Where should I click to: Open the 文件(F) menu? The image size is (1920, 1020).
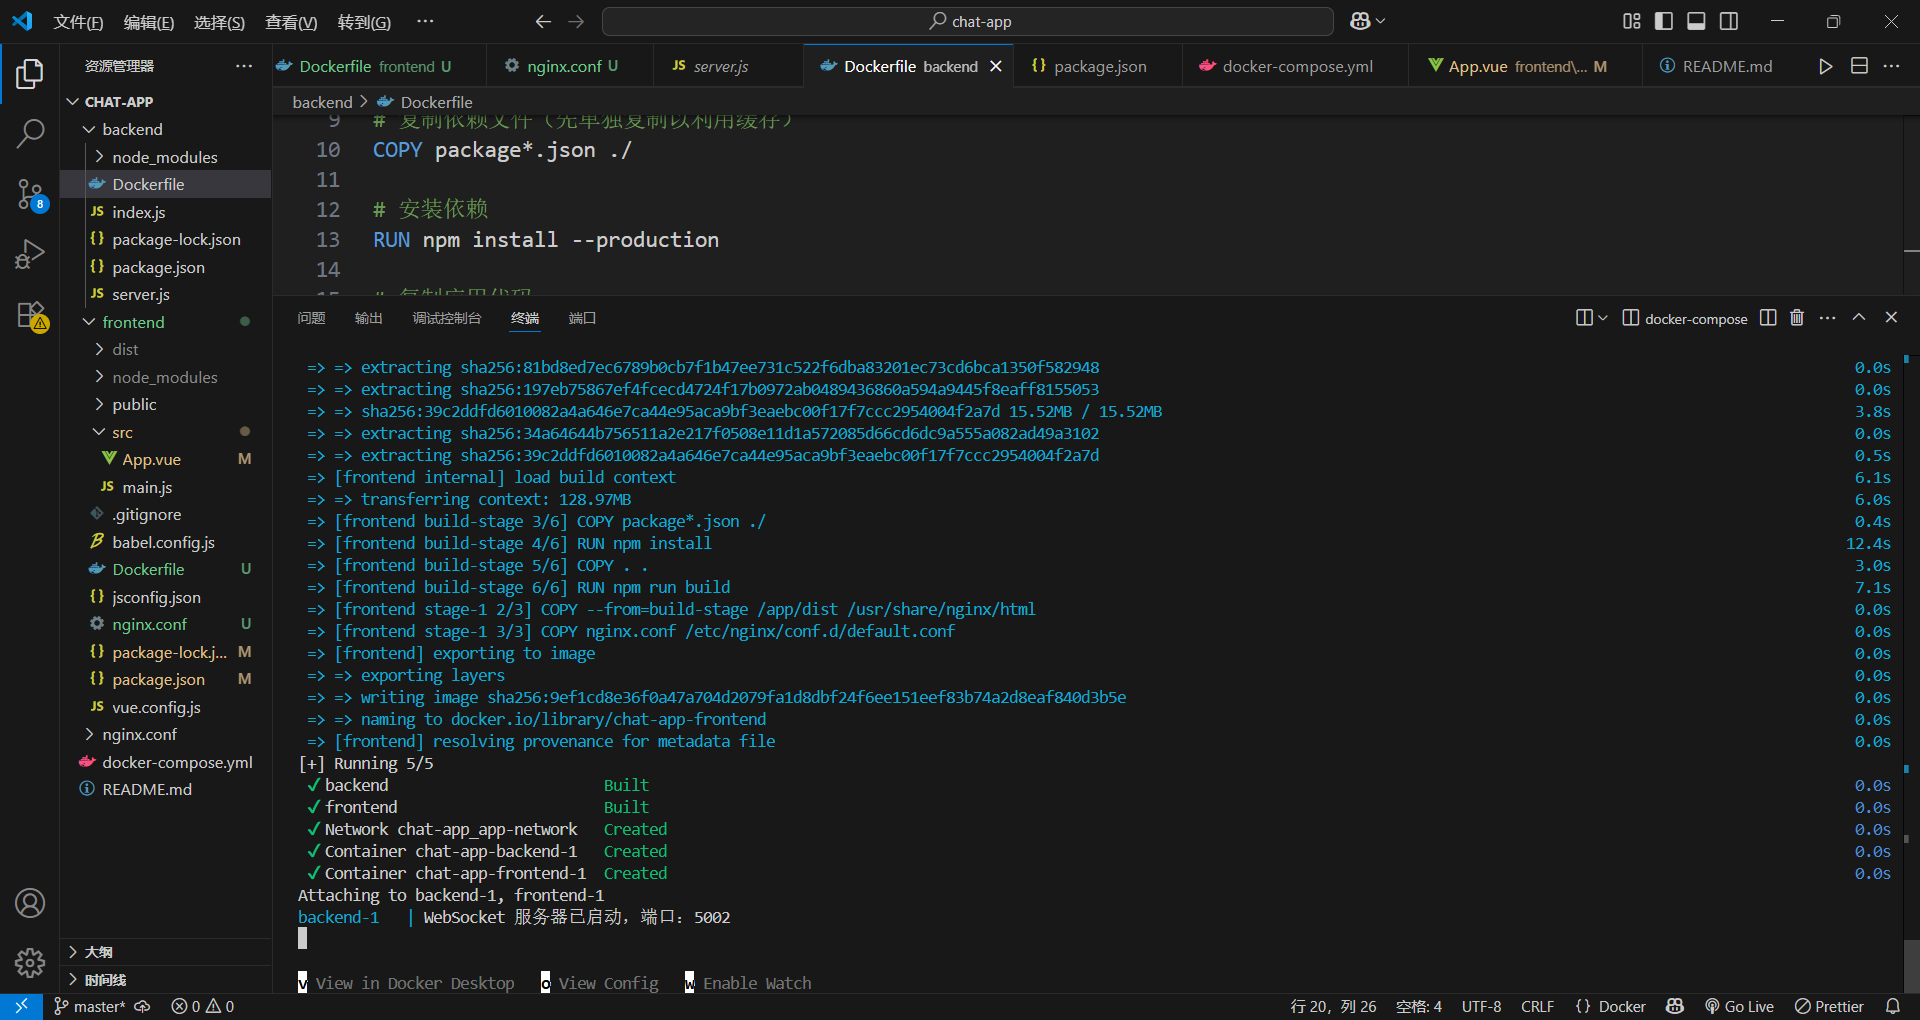point(78,22)
